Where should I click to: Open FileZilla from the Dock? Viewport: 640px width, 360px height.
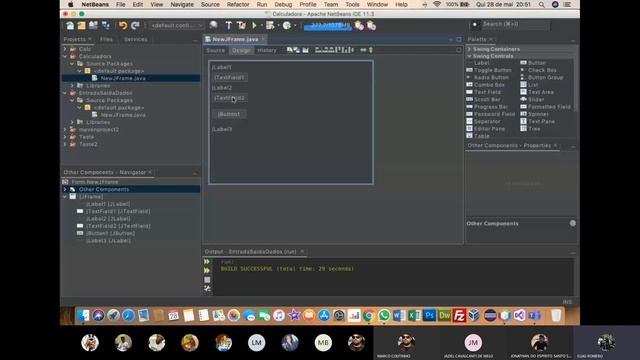459,316
